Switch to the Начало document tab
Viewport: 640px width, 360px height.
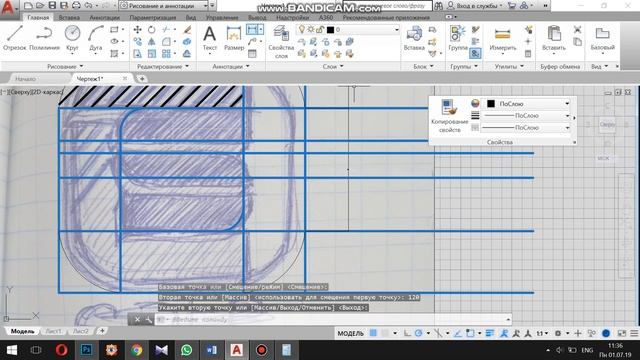pyautogui.click(x=25, y=79)
